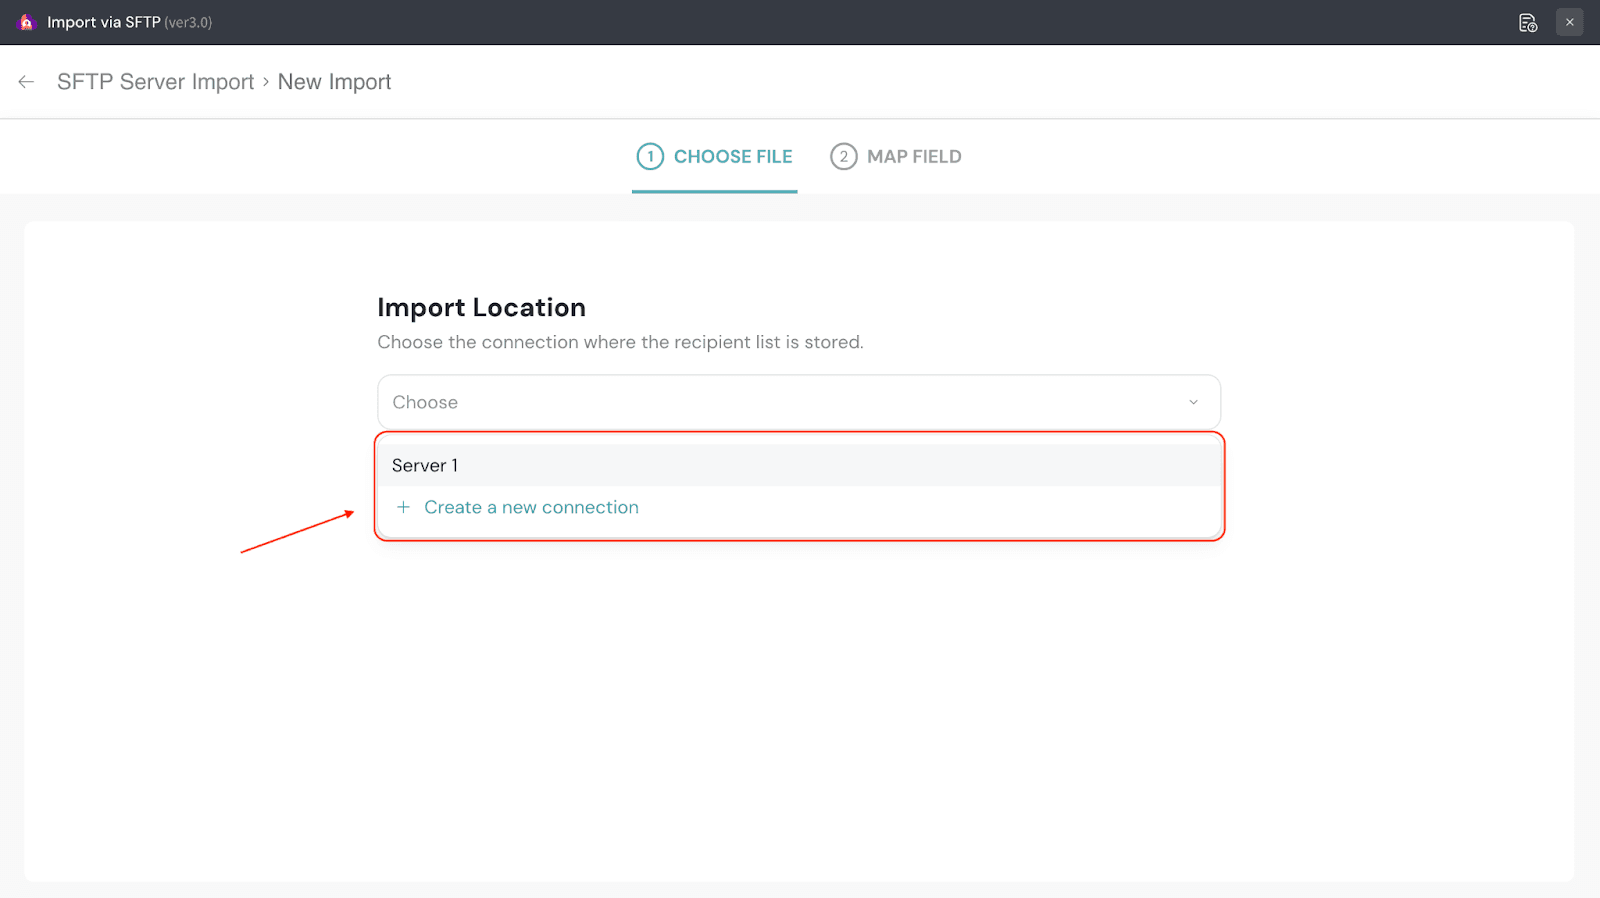This screenshot has width=1600, height=898.
Task: Click the plus icon beside Create connection
Action: click(403, 507)
